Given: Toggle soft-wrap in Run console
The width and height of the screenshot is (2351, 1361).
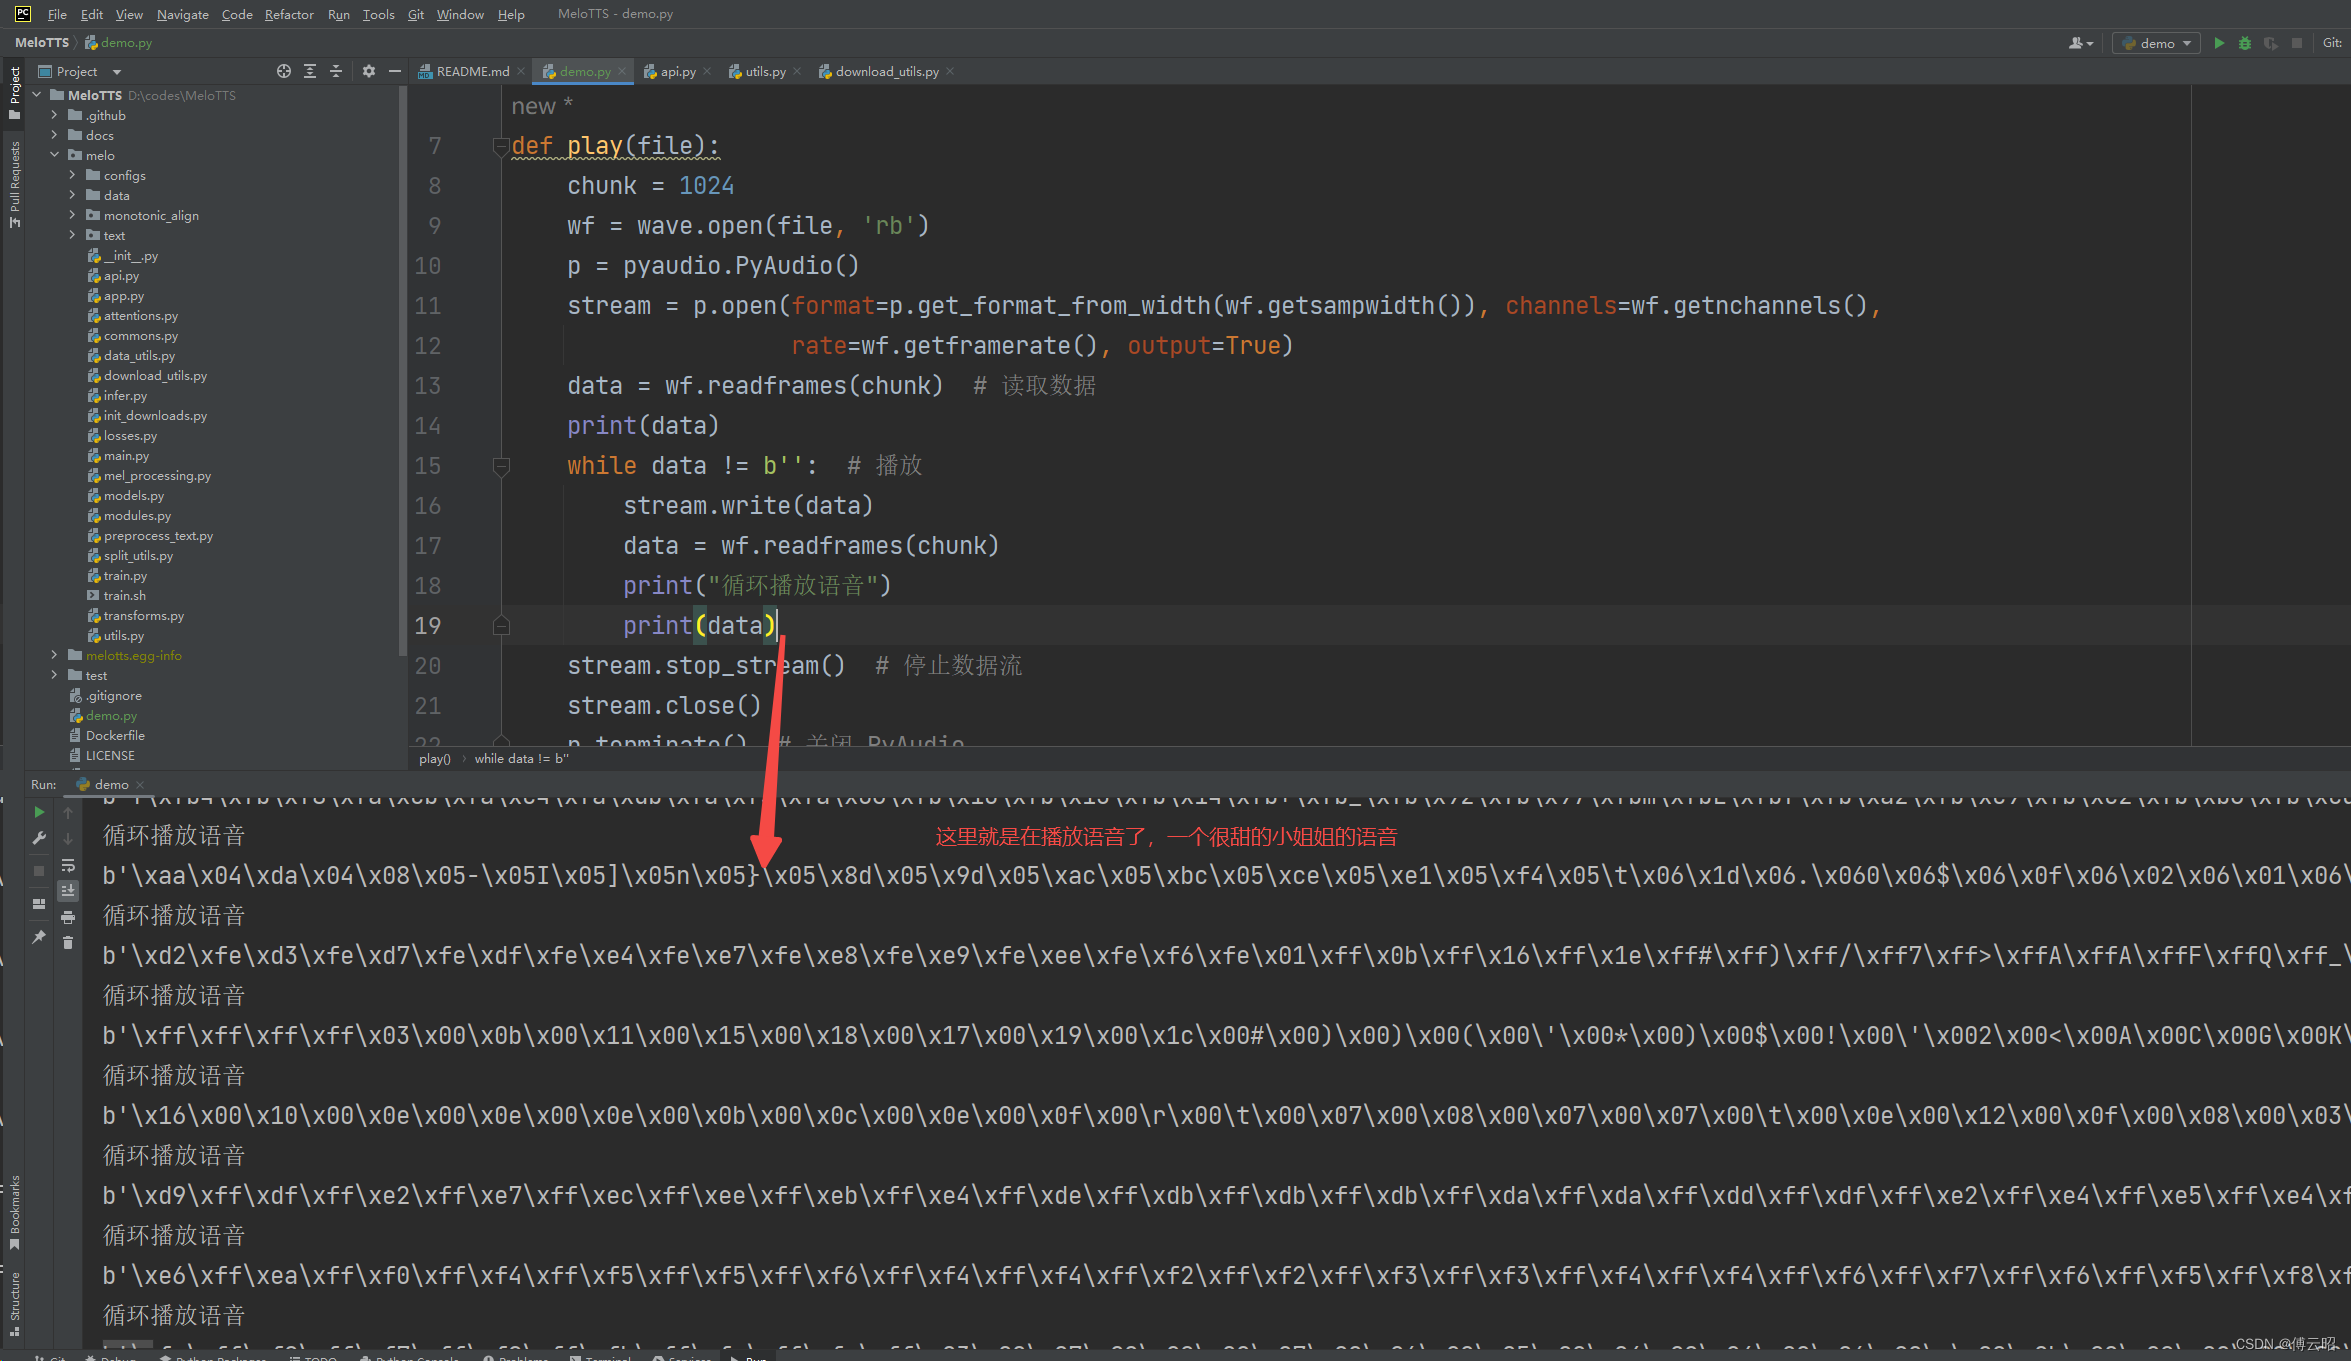Looking at the screenshot, I should pyautogui.click(x=68, y=865).
